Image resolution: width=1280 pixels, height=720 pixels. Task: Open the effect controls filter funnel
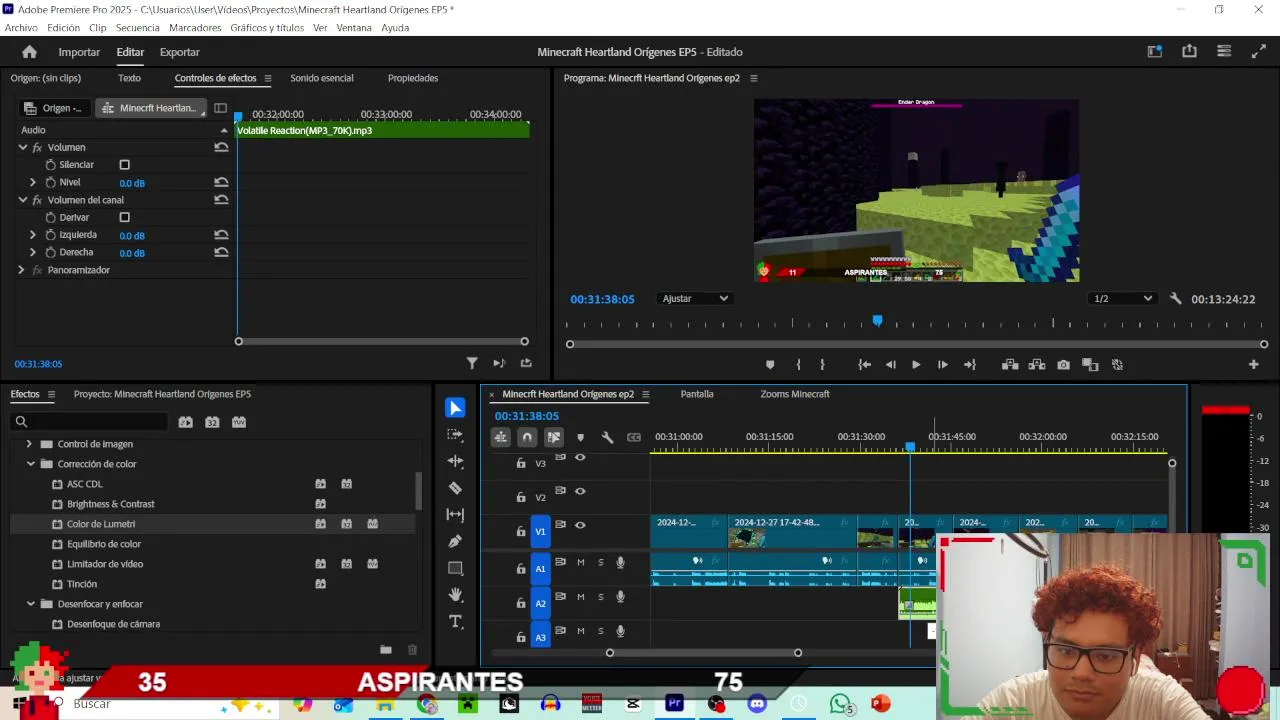472,364
